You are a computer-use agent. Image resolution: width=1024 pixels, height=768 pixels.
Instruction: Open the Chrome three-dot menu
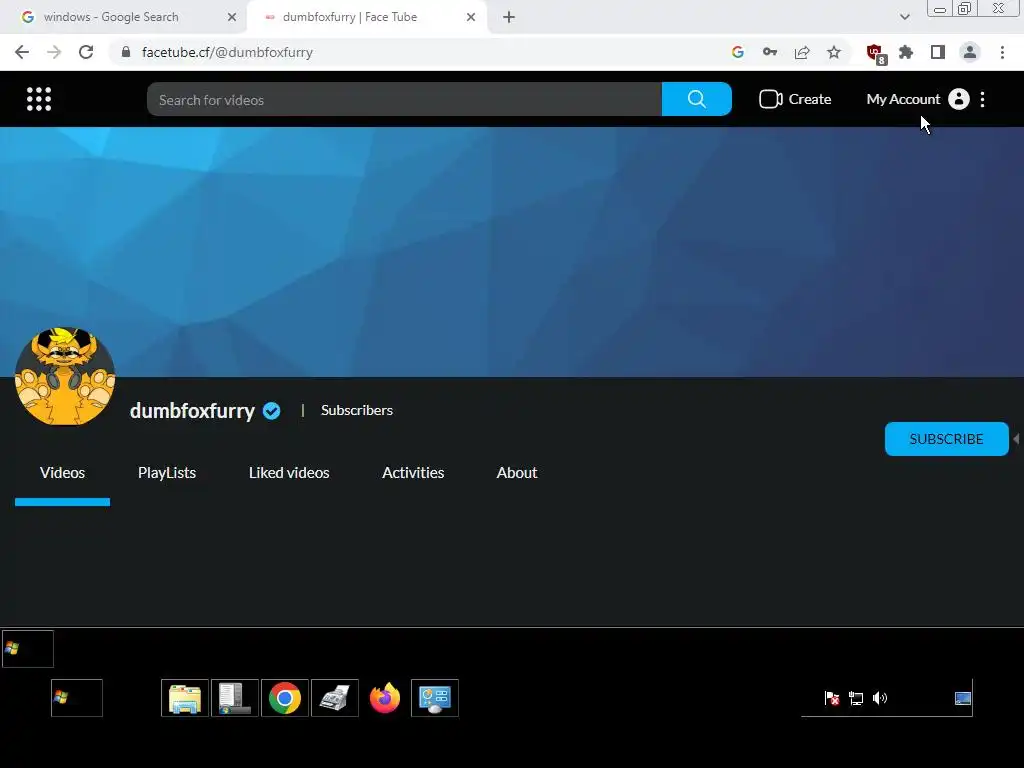click(x=1002, y=52)
